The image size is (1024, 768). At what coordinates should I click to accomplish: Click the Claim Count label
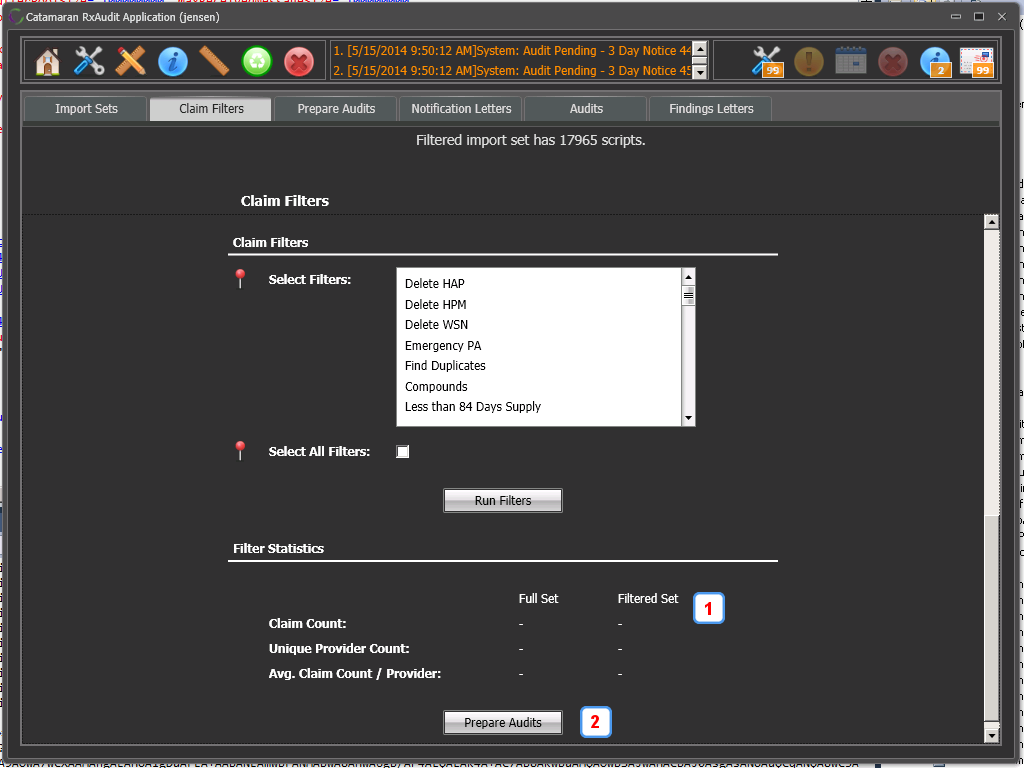pyautogui.click(x=307, y=624)
